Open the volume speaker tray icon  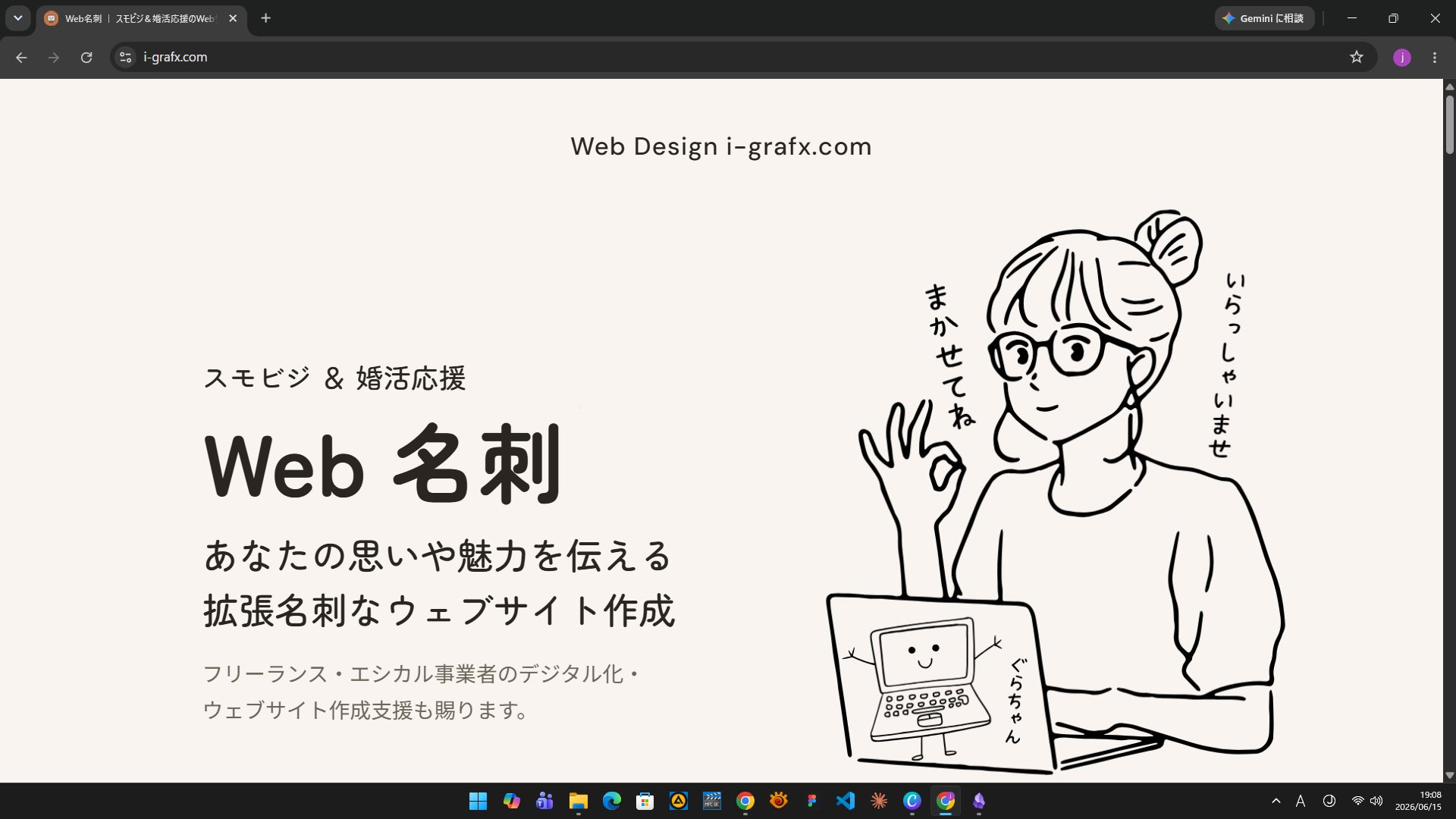click(x=1376, y=801)
